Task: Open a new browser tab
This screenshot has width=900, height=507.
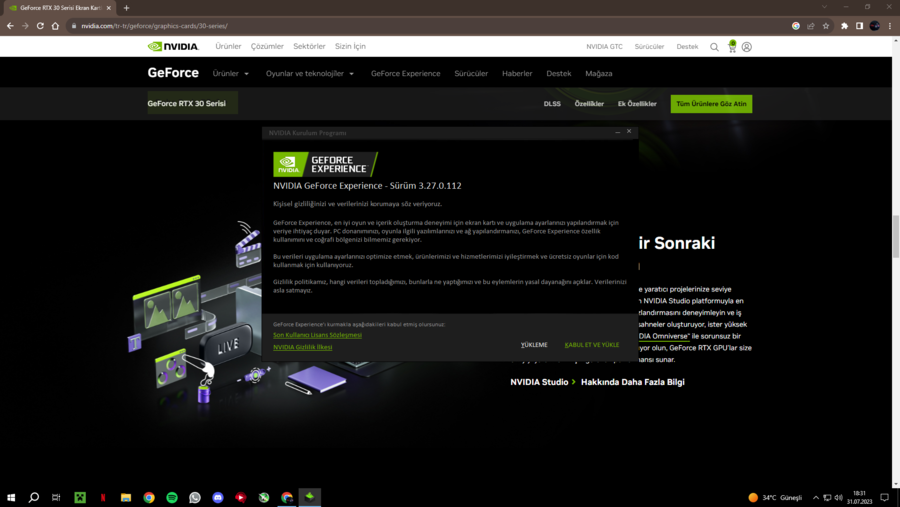Action: (126, 8)
